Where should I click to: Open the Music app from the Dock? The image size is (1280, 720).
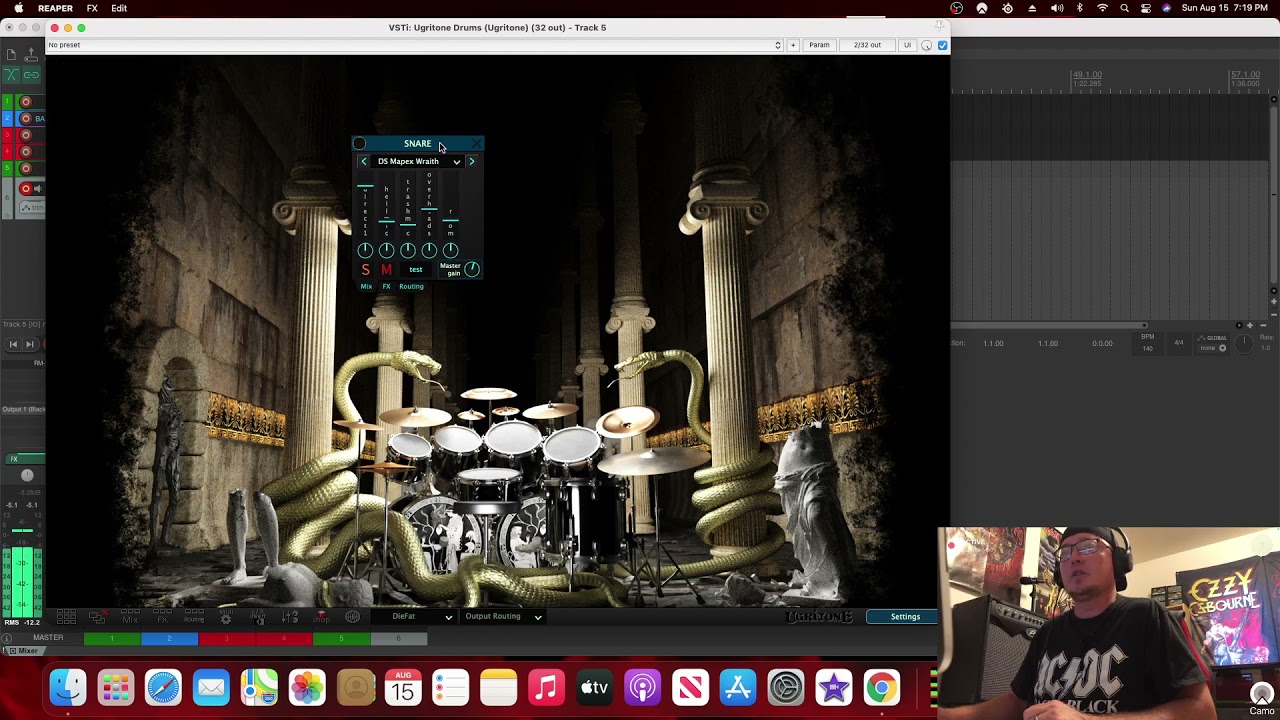pos(546,688)
